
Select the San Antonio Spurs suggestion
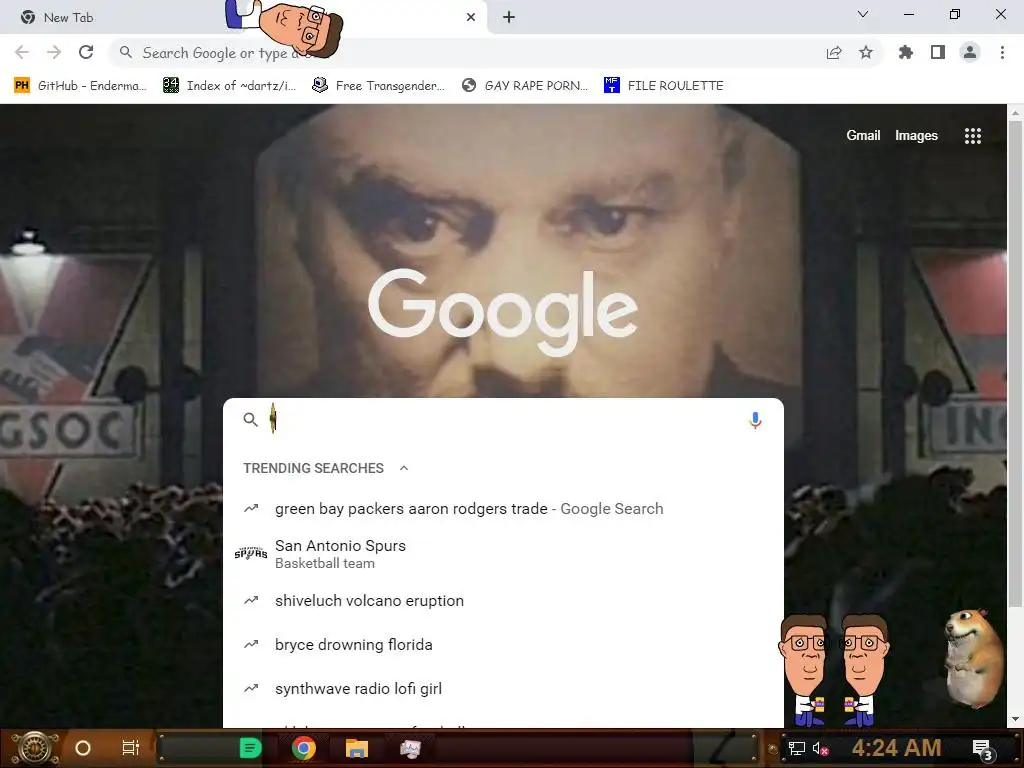coord(503,554)
